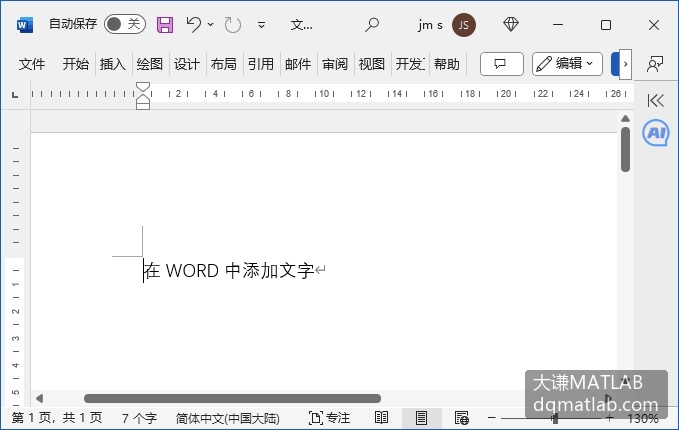The image size is (679, 430).
Task: Enable 专注 Focus mode
Action: [329, 418]
